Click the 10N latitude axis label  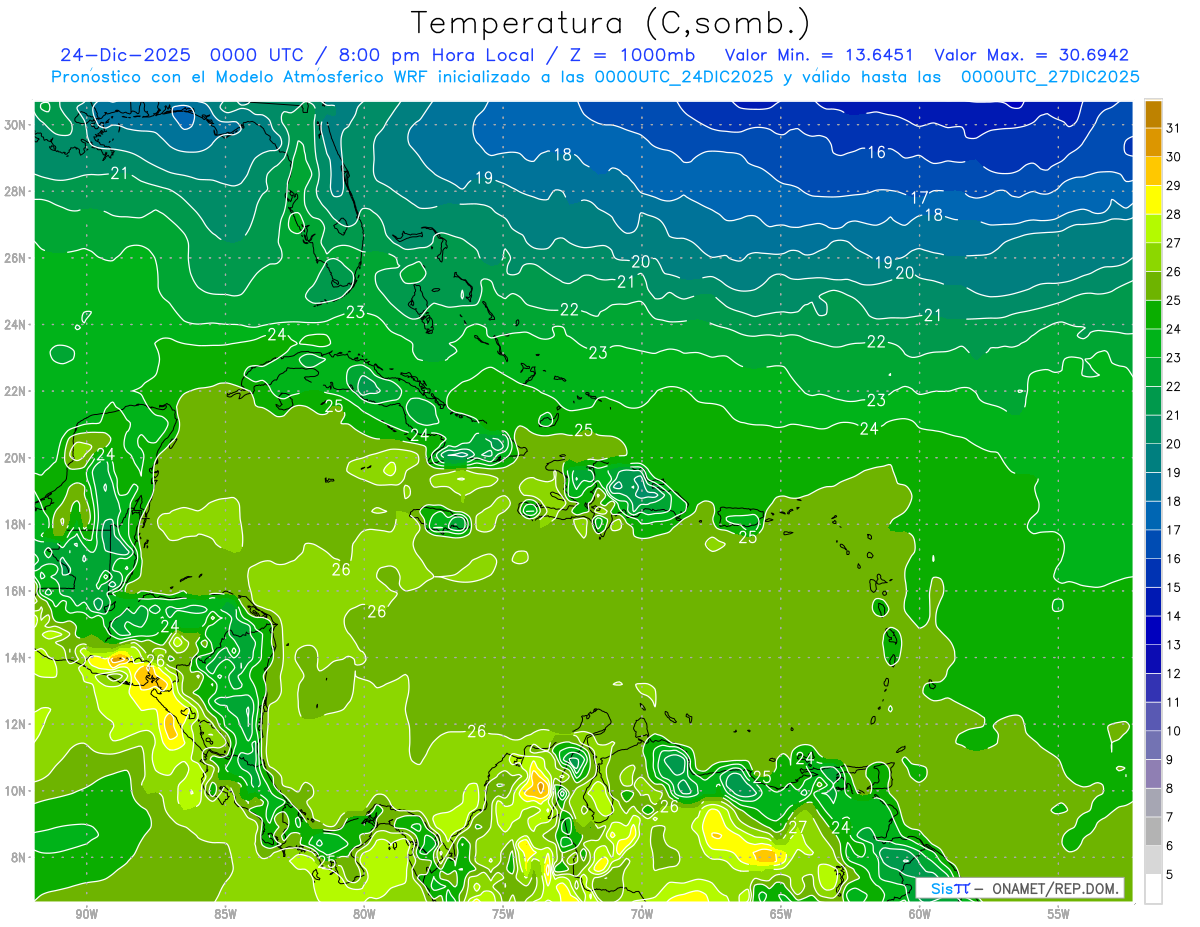tap(17, 790)
